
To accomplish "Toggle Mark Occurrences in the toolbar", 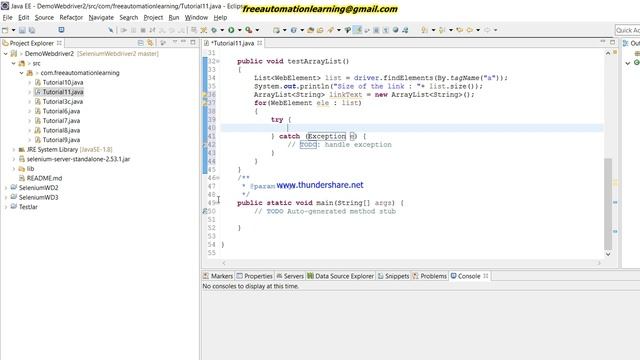I will pyautogui.click(x=357, y=30).
